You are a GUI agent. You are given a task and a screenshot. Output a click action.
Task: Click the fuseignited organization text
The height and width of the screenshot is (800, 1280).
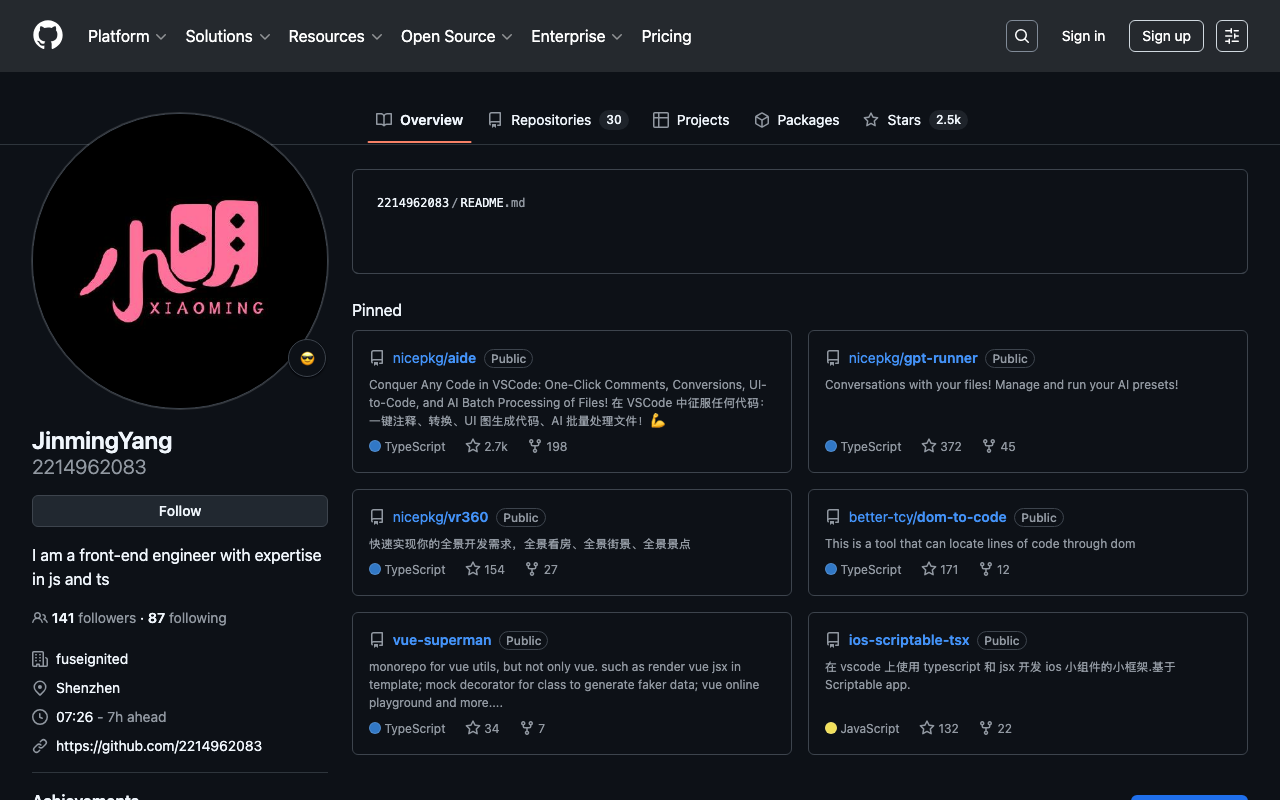(x=92, y=659)
